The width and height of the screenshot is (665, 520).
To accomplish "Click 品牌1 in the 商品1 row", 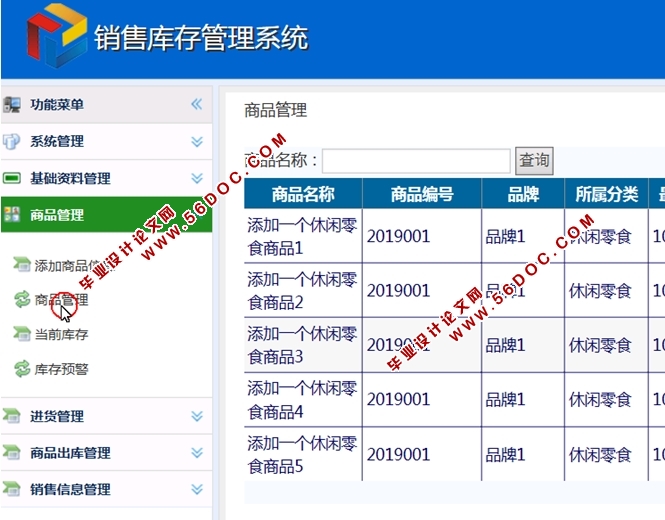I will click(x=505, y=237).
